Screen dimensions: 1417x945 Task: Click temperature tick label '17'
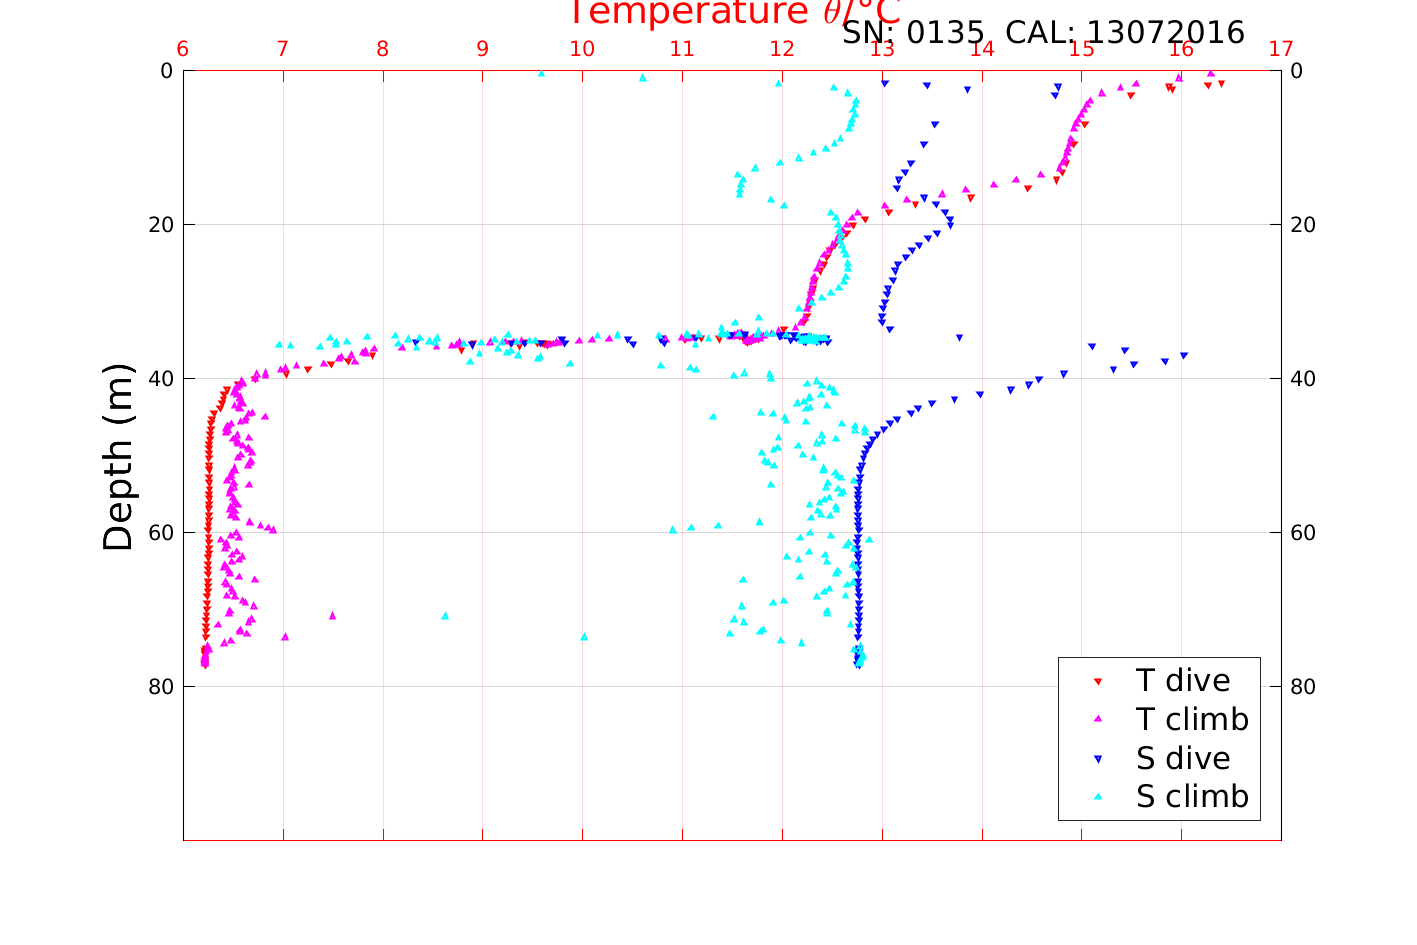tap(1281, 49)
